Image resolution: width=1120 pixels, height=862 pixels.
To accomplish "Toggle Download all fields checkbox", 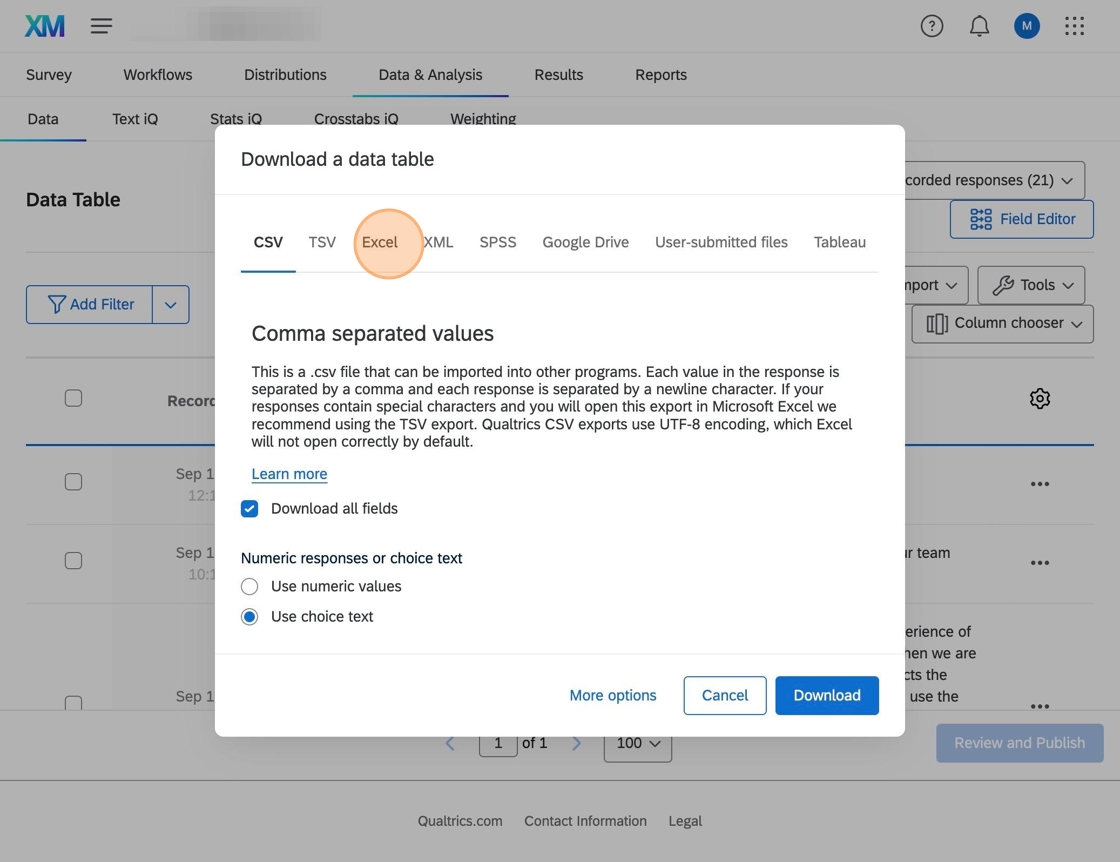I will (x=249, y=508).
